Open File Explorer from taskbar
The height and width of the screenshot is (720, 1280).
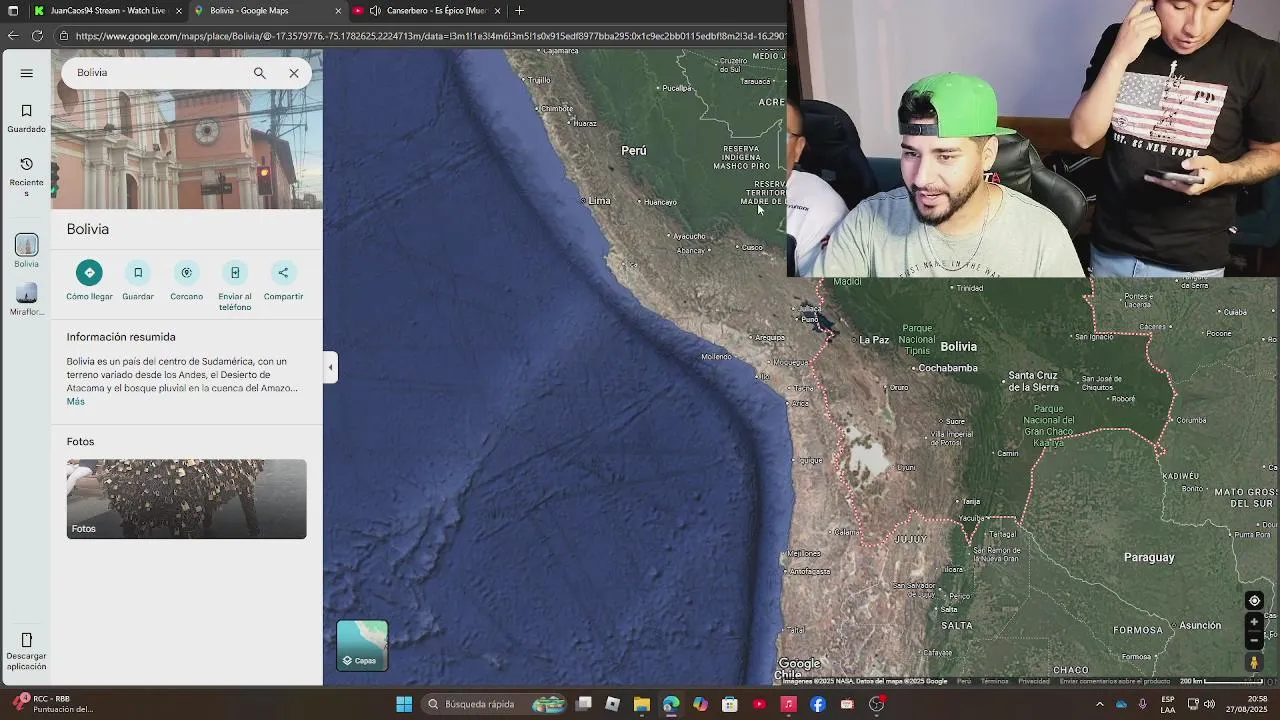[642, 704]
